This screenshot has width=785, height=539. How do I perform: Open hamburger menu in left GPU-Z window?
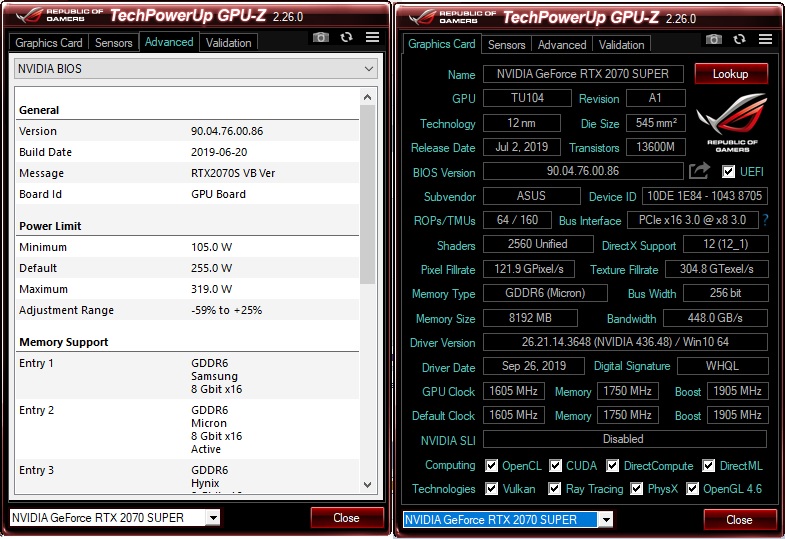(372, 37)
